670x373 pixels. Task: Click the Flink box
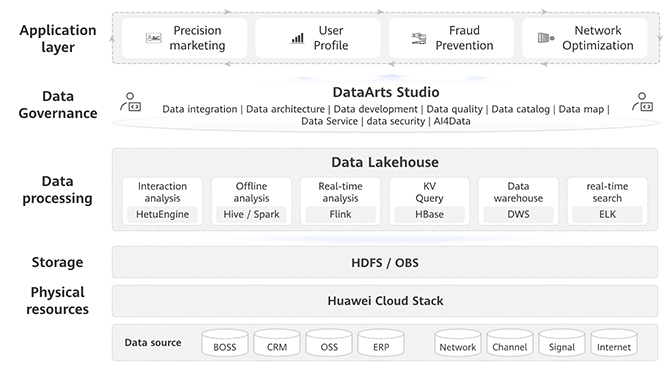340,214
